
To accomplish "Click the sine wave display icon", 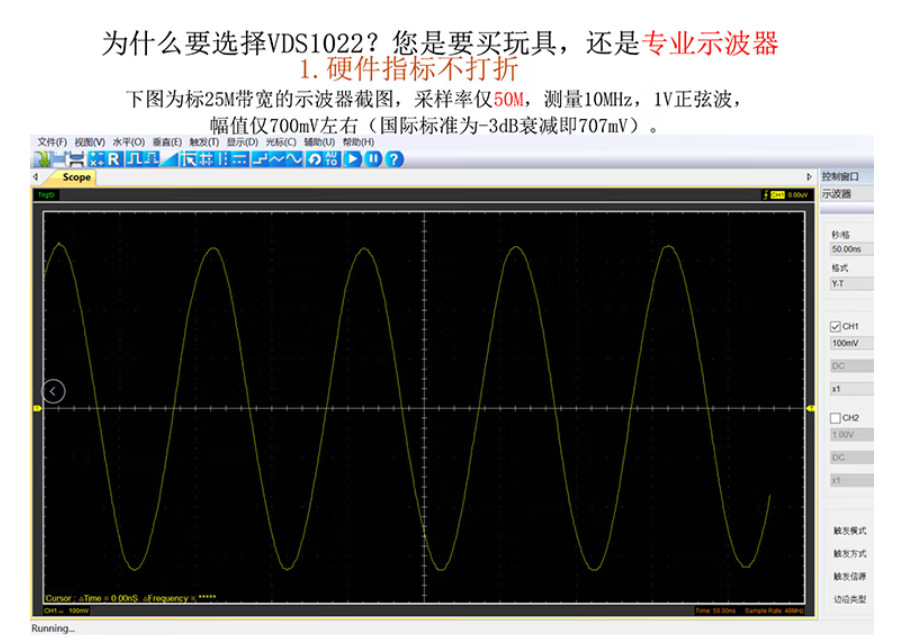I will click(x=294, y=159).
